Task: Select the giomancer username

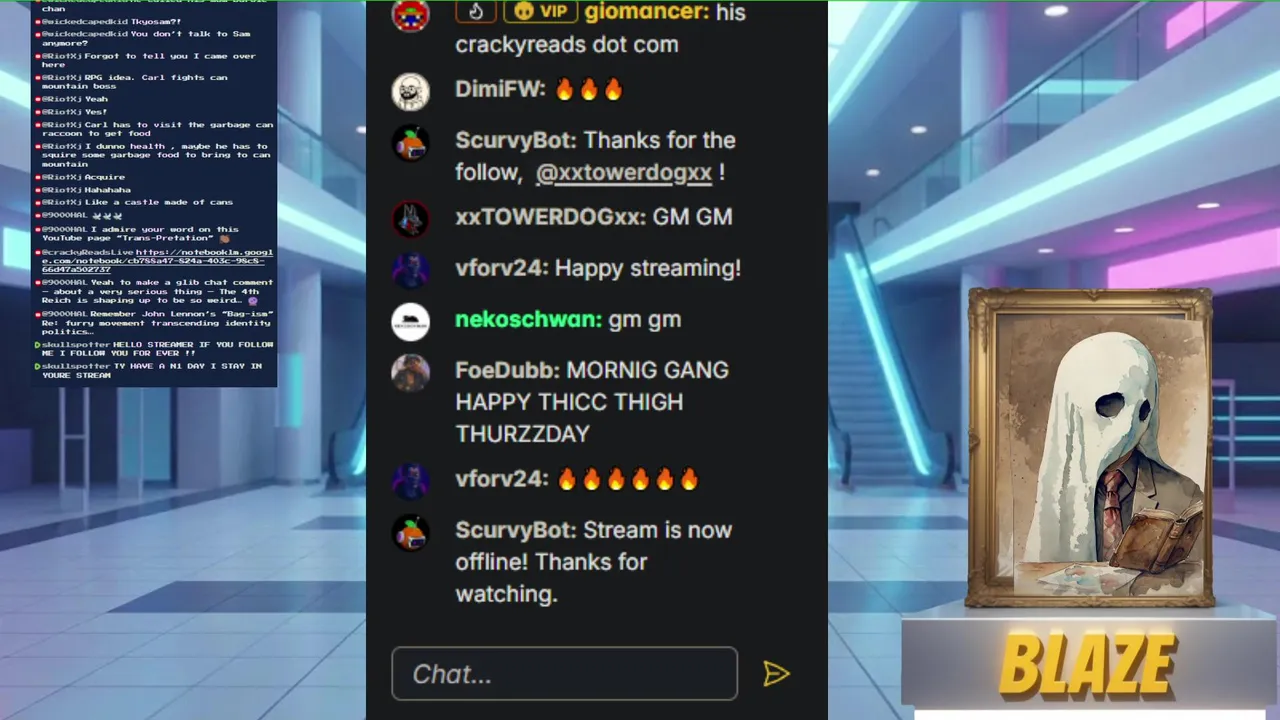Action: point(647,12)
